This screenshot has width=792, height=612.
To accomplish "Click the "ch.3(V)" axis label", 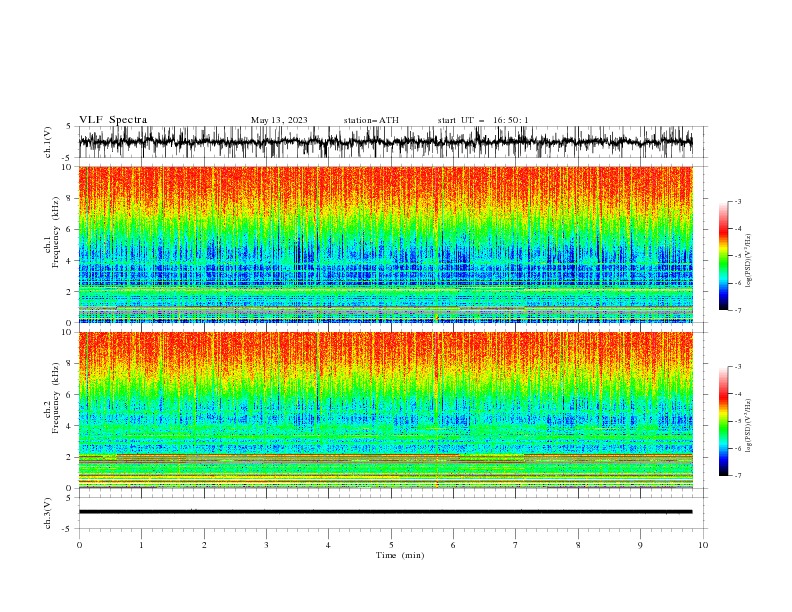I will (x=48, y=514).
